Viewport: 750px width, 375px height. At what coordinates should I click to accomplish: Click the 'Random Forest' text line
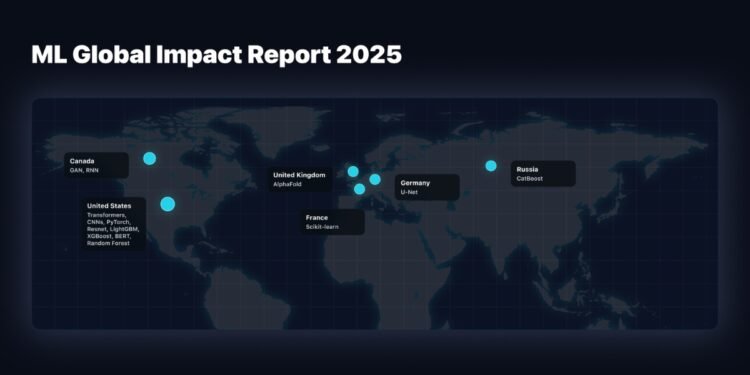tap(108, 243)
